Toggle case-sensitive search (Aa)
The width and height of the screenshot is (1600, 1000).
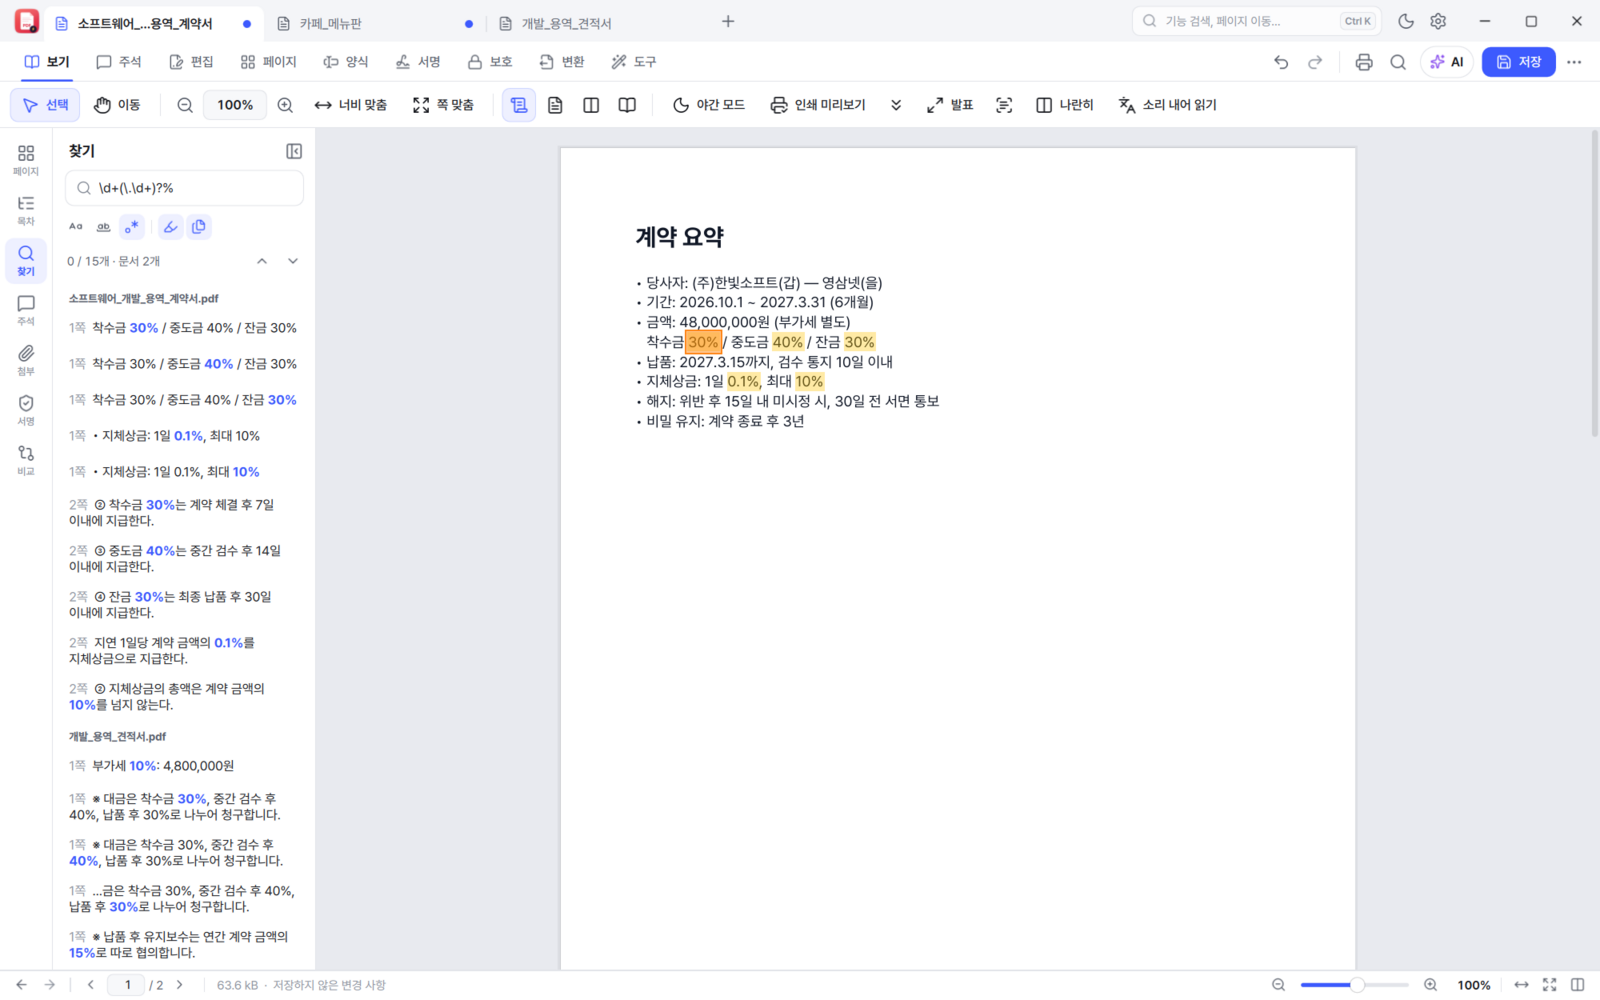(x=76, y=227)
